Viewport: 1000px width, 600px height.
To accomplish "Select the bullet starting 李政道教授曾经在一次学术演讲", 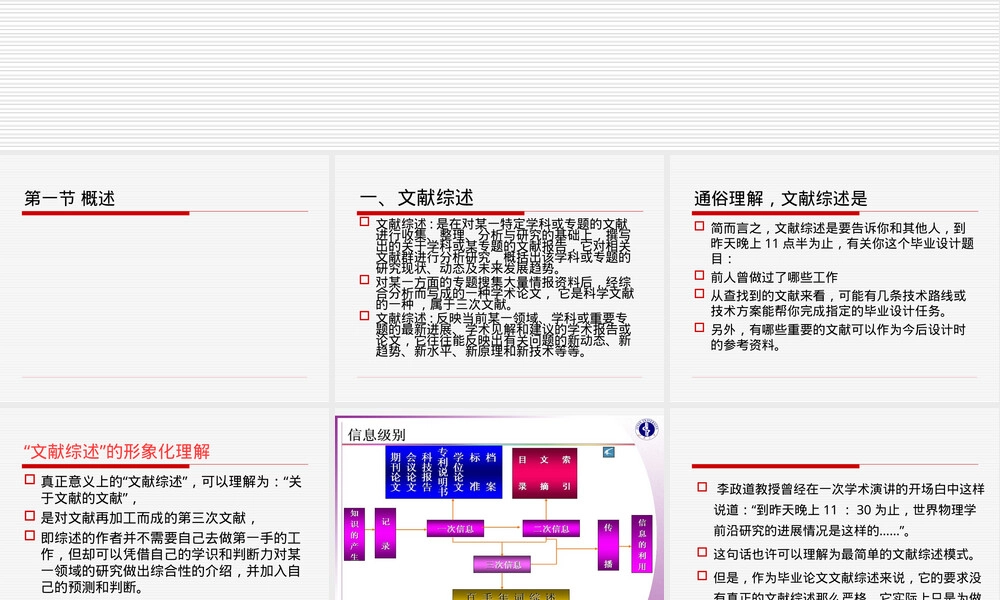I will [849, 509].
